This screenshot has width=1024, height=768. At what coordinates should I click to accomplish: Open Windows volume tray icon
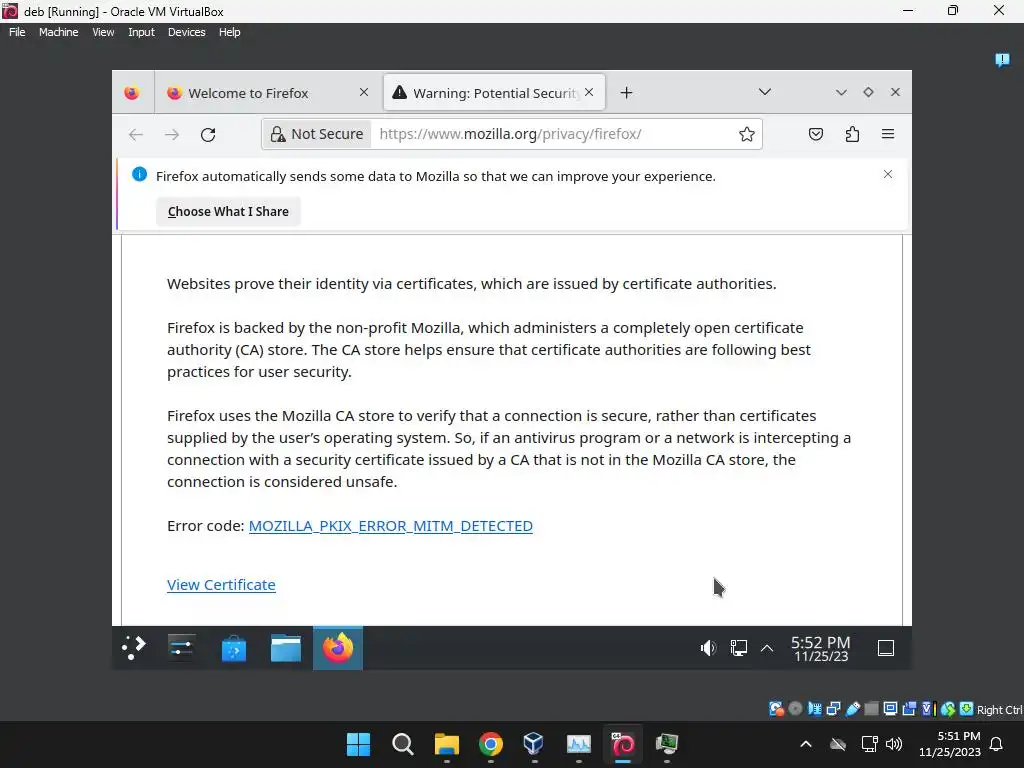pyautogui.click(x=894, y=744)
